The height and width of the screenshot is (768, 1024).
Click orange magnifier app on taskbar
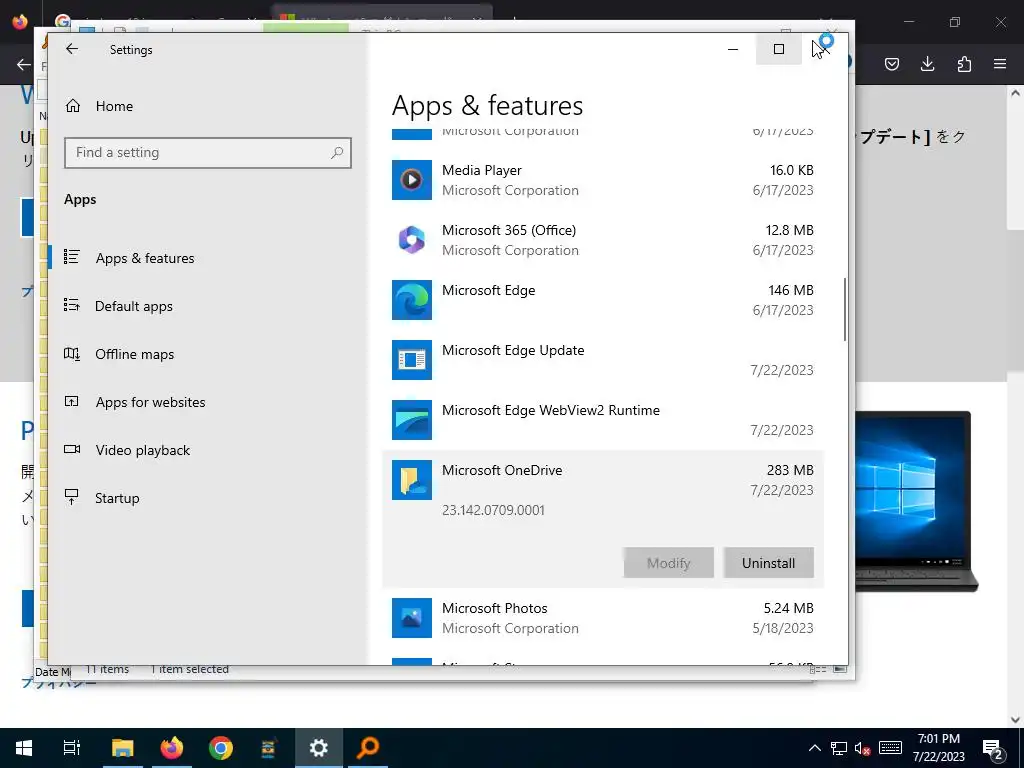tap(368, 748)
